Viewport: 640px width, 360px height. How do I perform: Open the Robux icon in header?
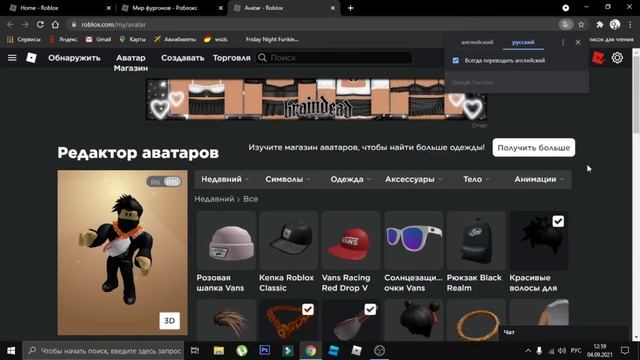[598, 58]
